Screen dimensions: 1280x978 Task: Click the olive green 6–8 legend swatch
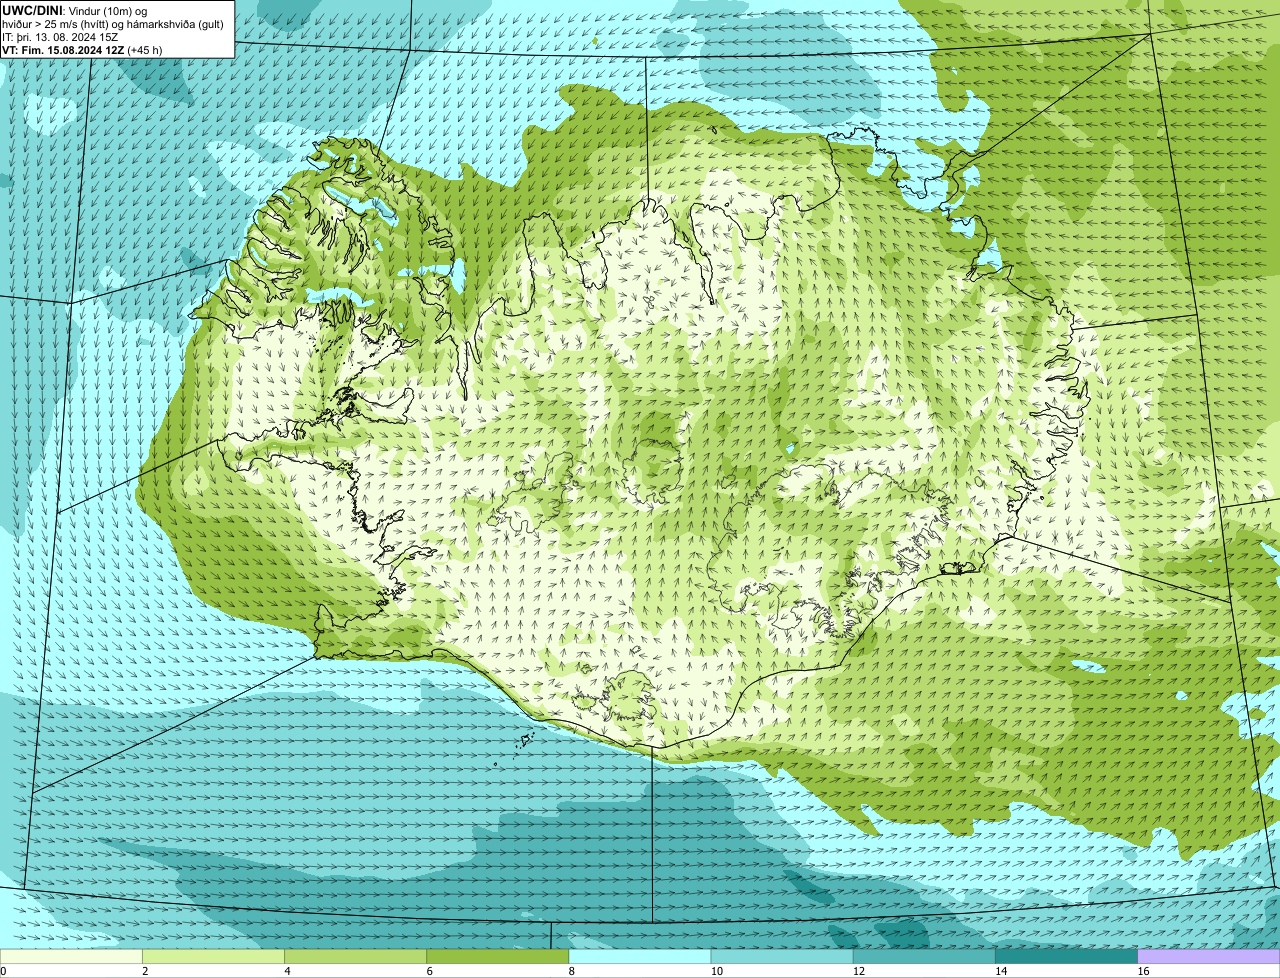[x=498, y=956]
